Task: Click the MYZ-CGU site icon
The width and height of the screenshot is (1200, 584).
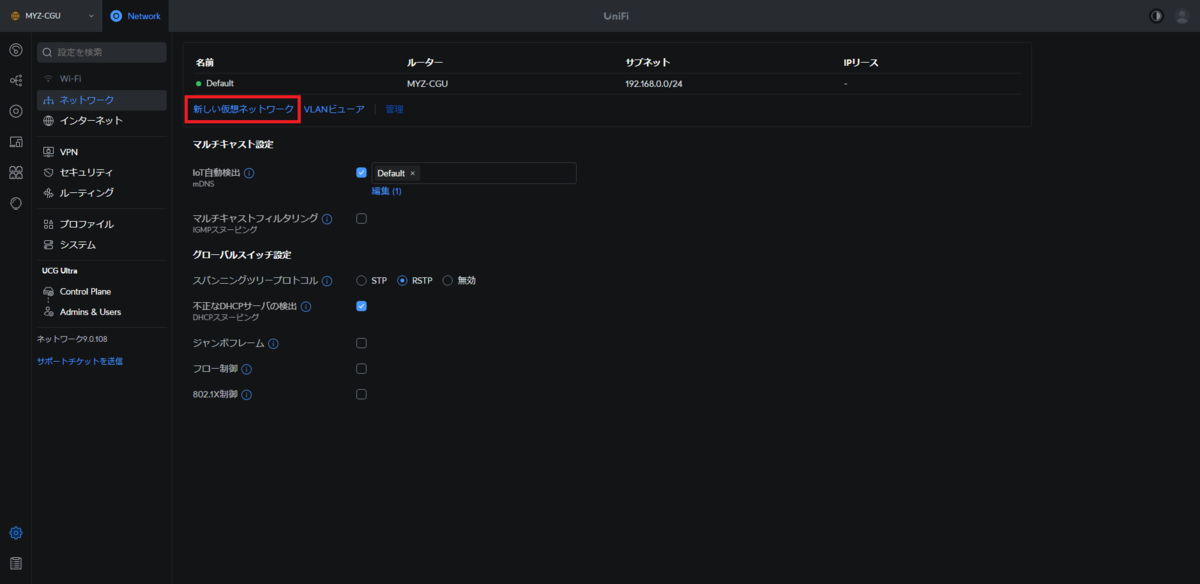Action: pos(14,16)
